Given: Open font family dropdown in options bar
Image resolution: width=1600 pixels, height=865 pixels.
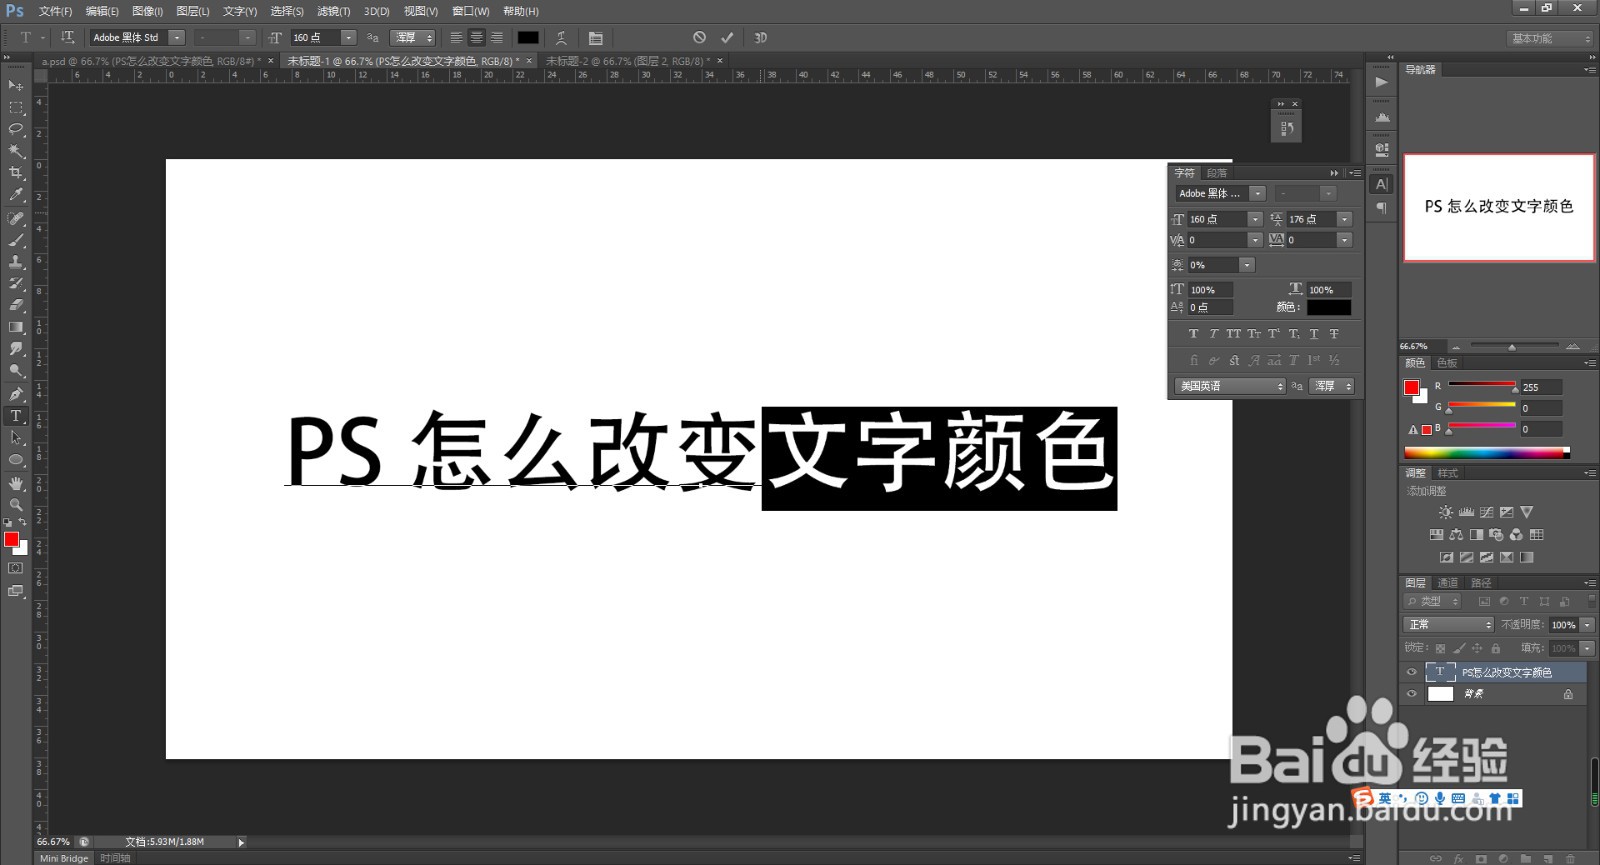Looking at the screenshot, I should (x=177, y=38).
